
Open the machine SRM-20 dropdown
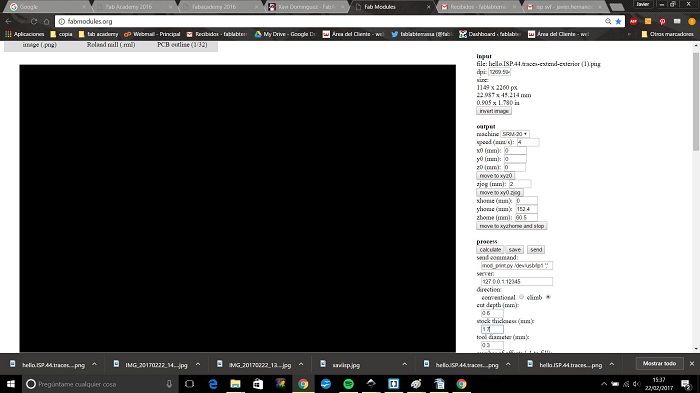[x=515, y=134]
